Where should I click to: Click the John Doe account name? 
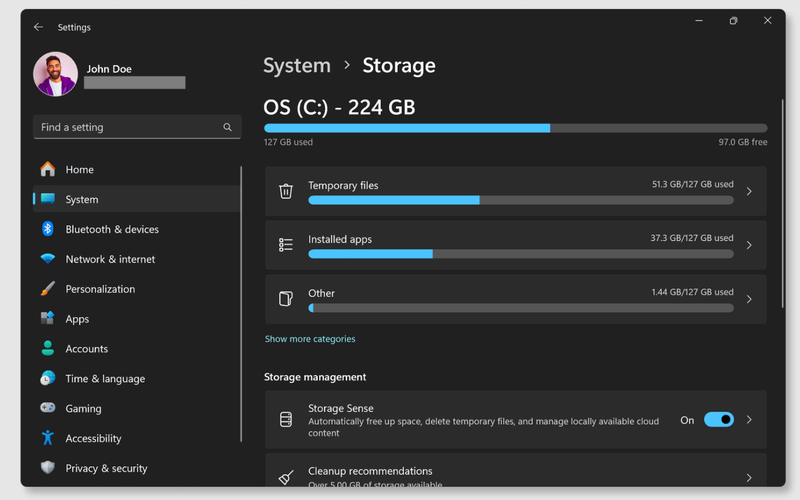(109, 69)
